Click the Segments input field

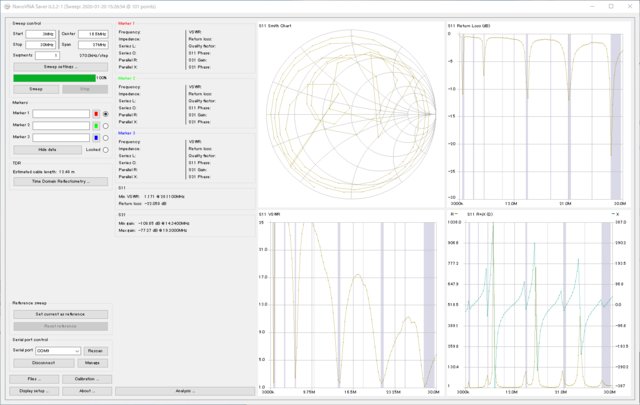(47, 55)
